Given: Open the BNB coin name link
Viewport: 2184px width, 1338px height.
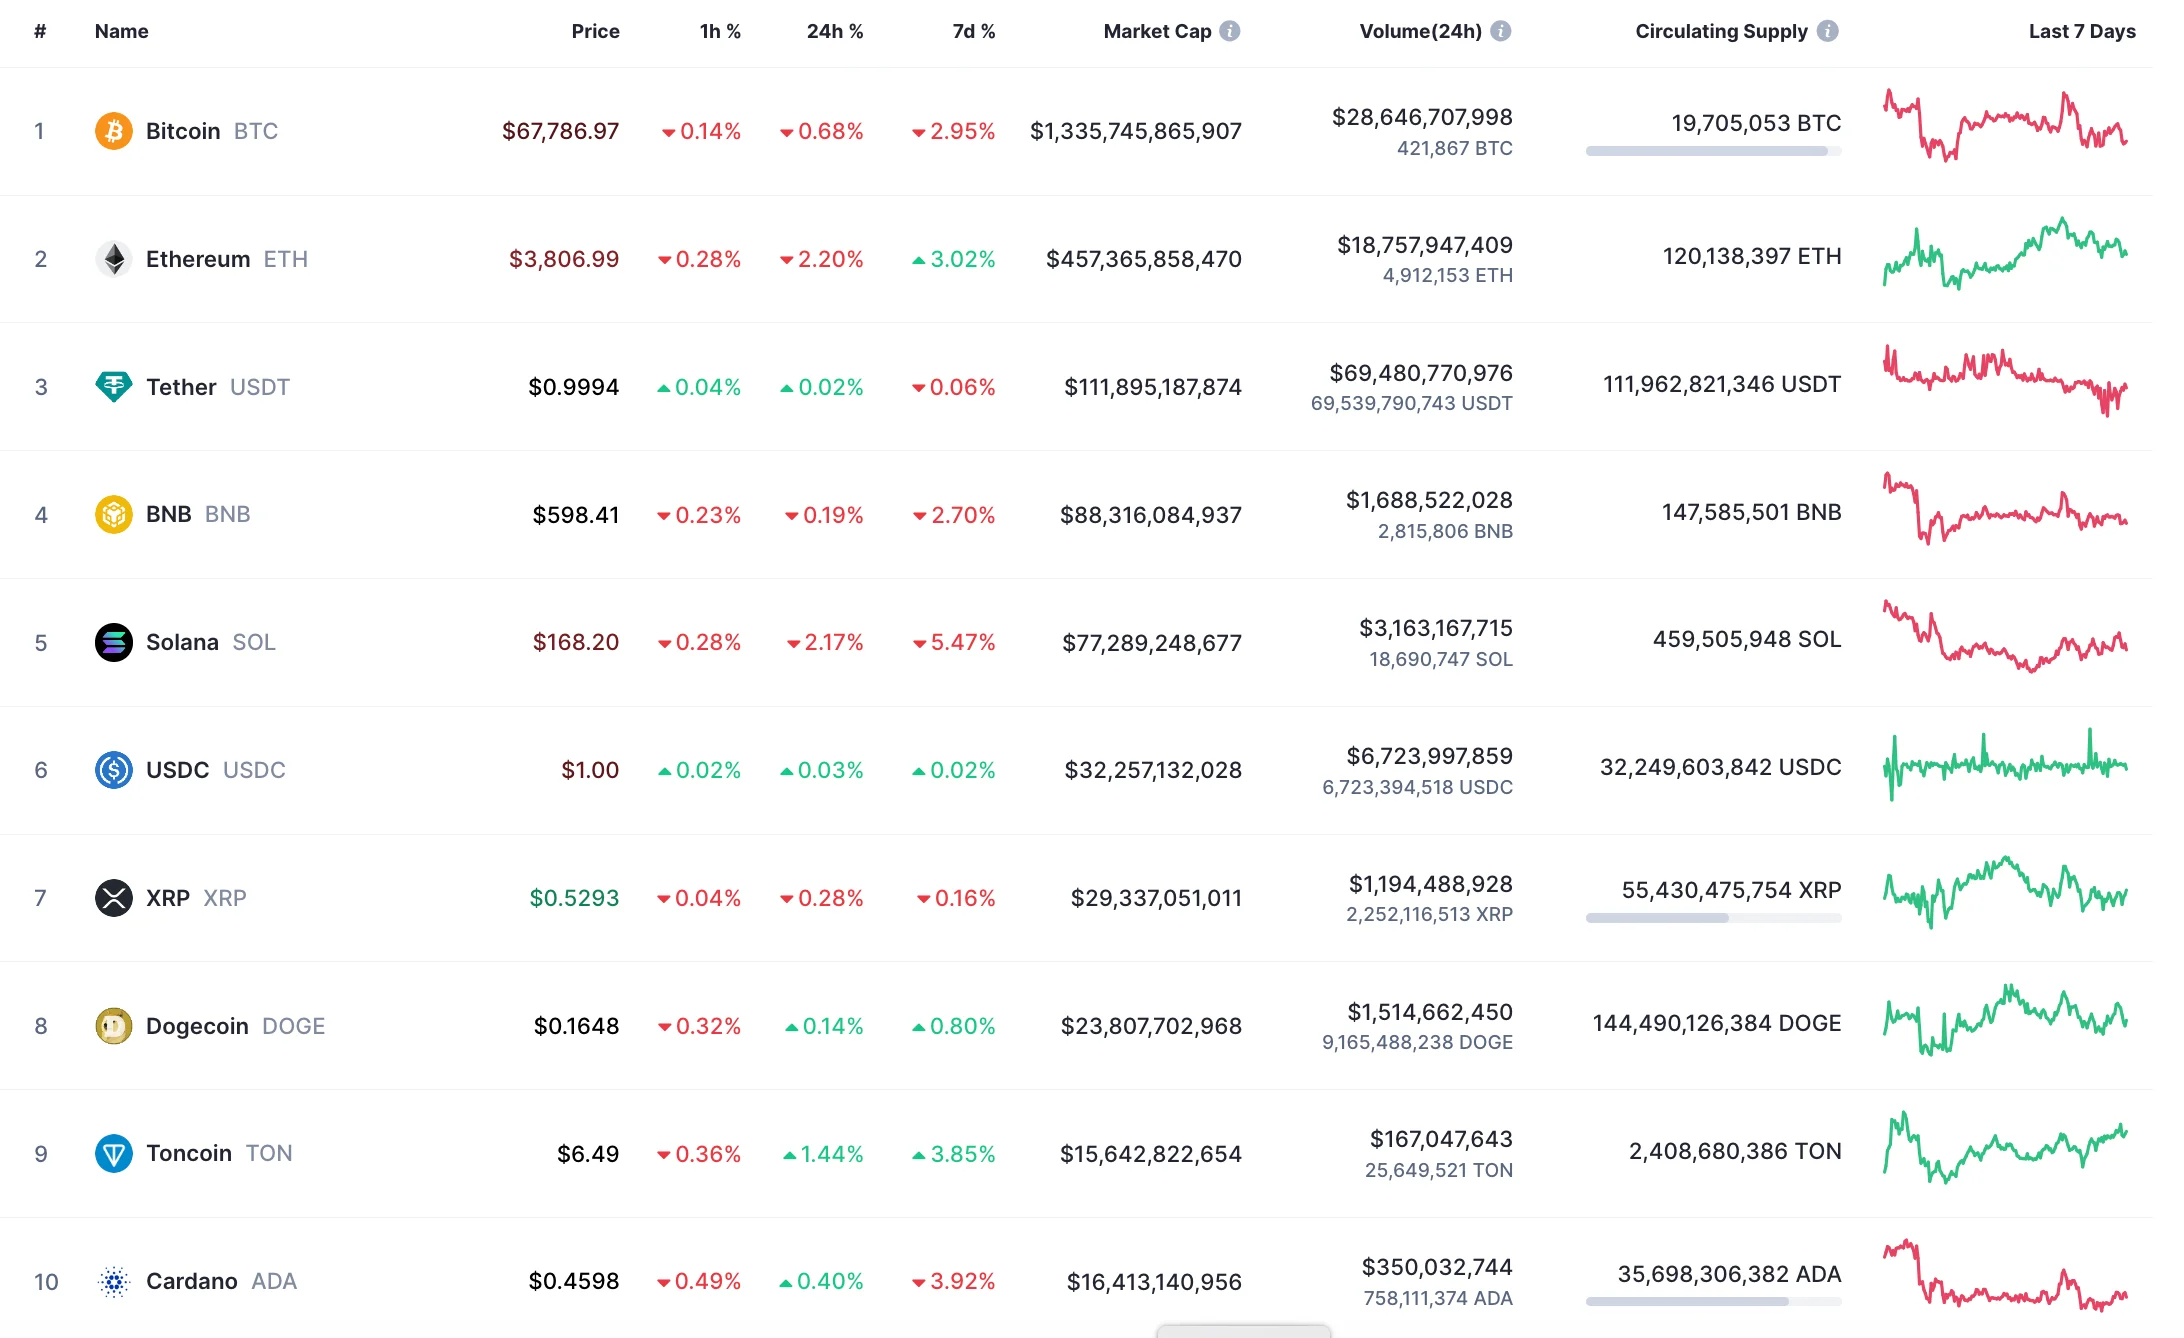Looking at the screenshot, I should pyautogui.click(x=169, y=514).
